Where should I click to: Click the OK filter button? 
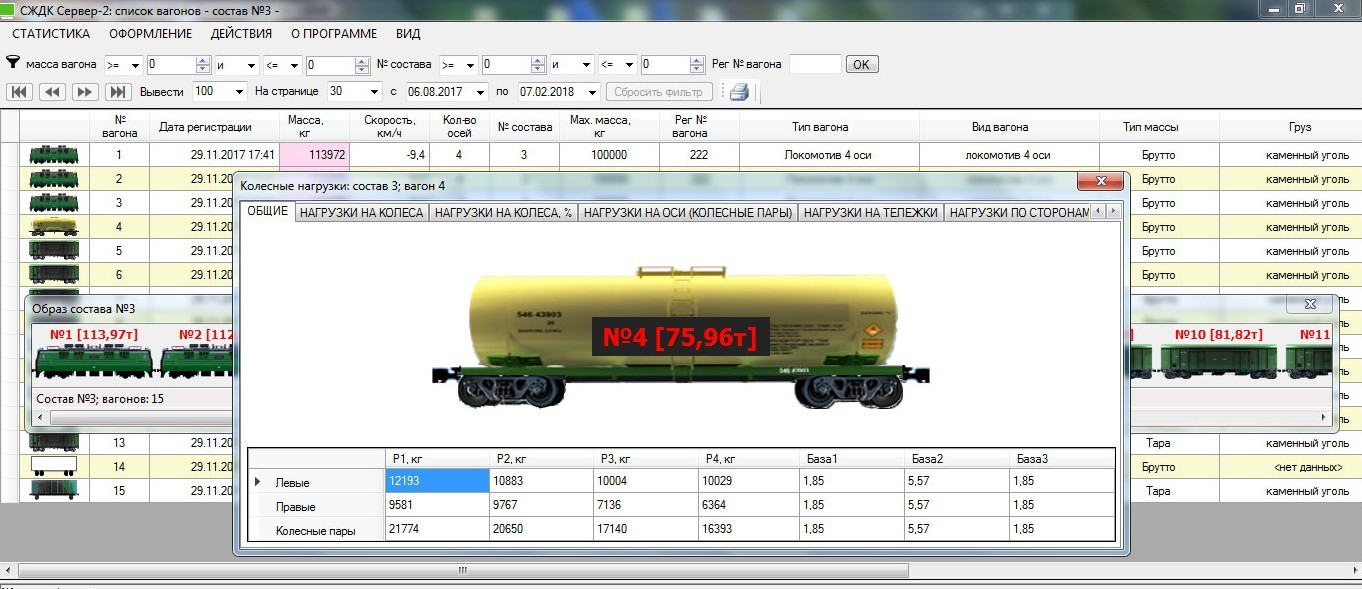[x=862, y=65]
